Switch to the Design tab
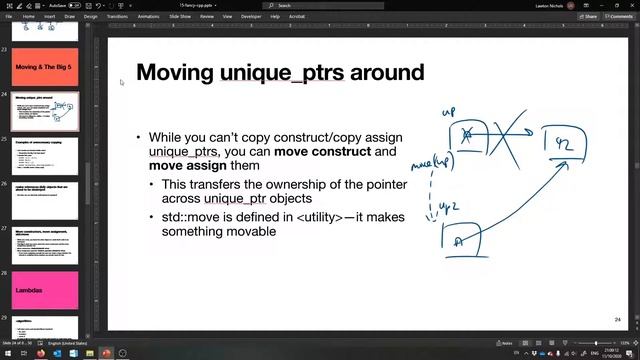The height and width of the screenshot is (360, 640). click(x=91, y=17)
